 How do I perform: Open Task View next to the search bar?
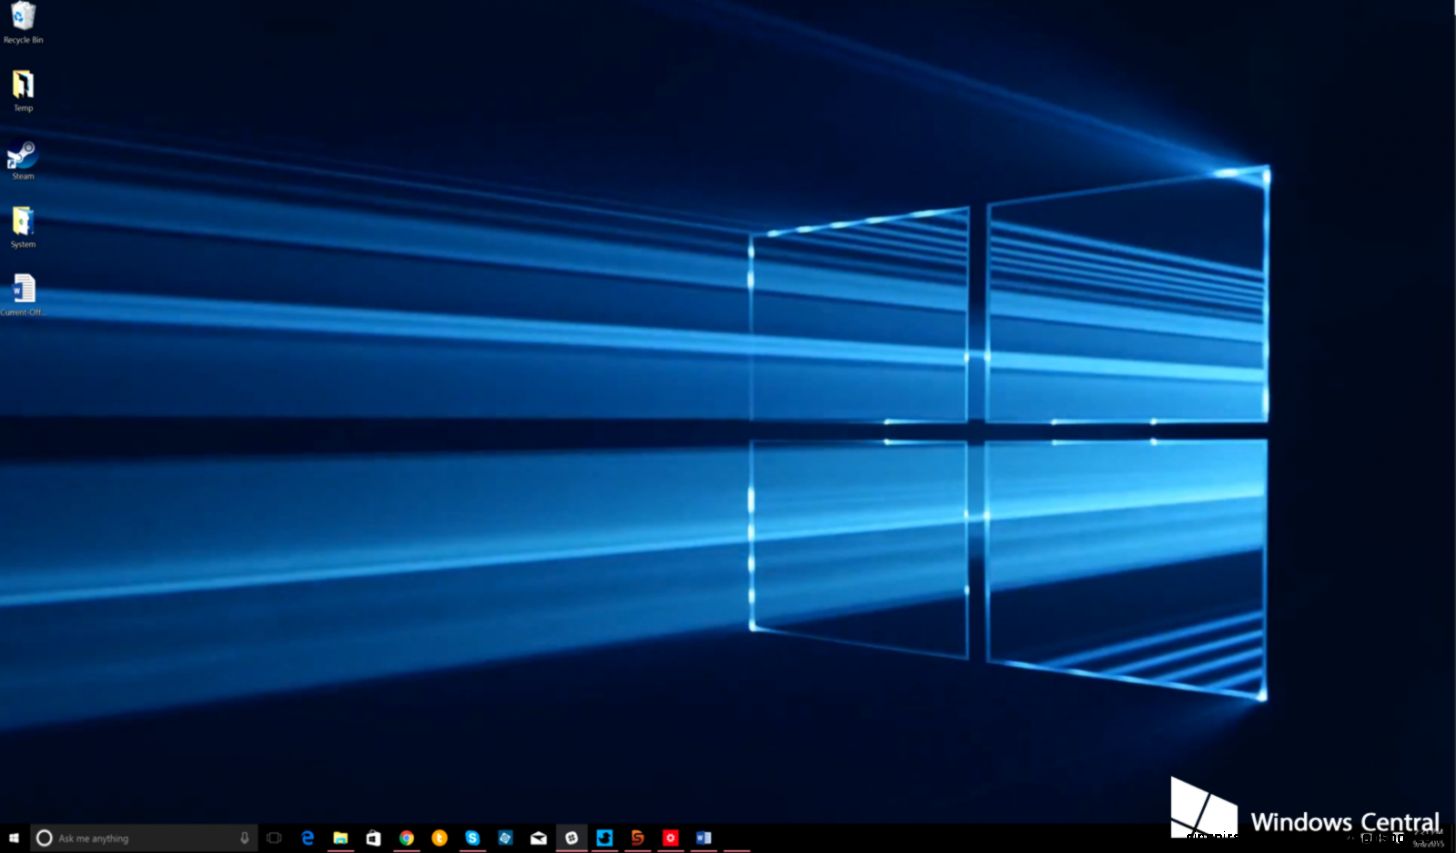point(274,837)
